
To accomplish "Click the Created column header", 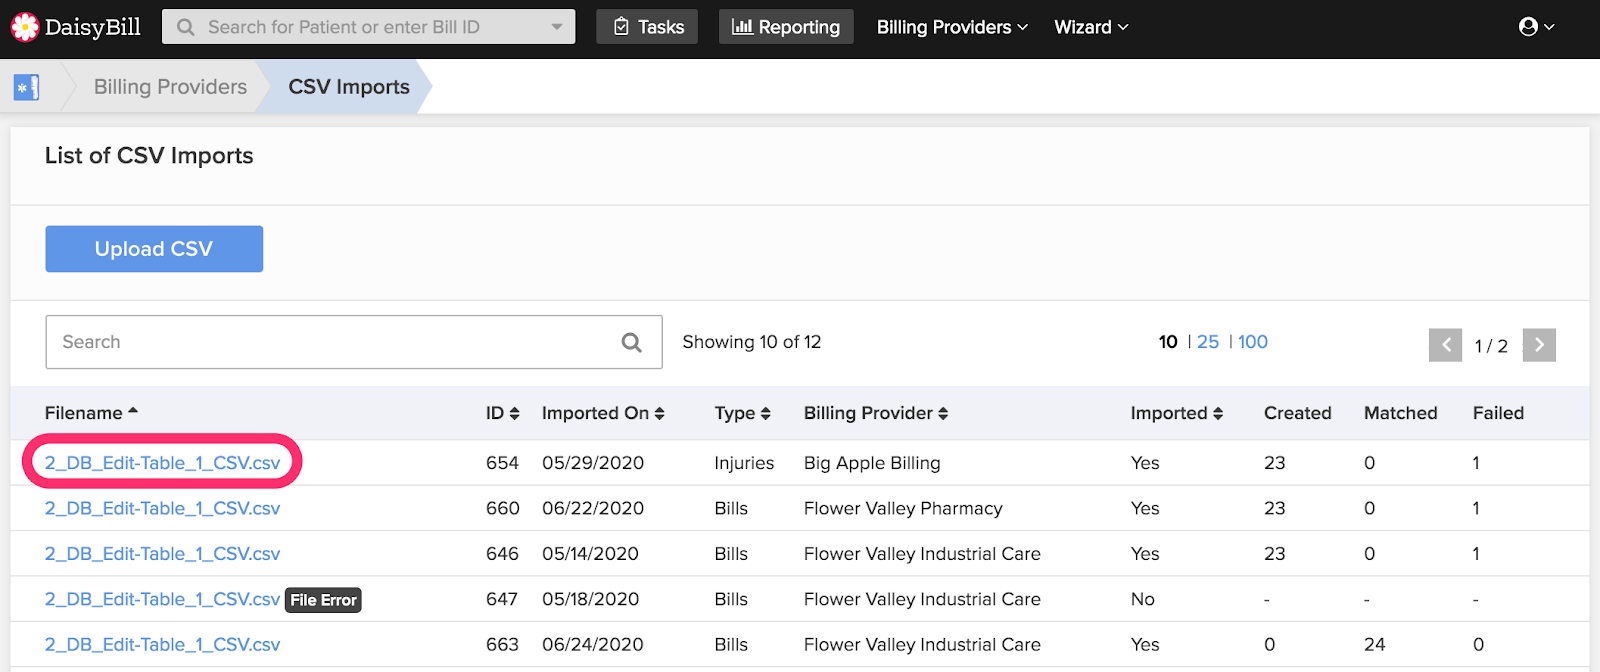I will click(1298, 413).
